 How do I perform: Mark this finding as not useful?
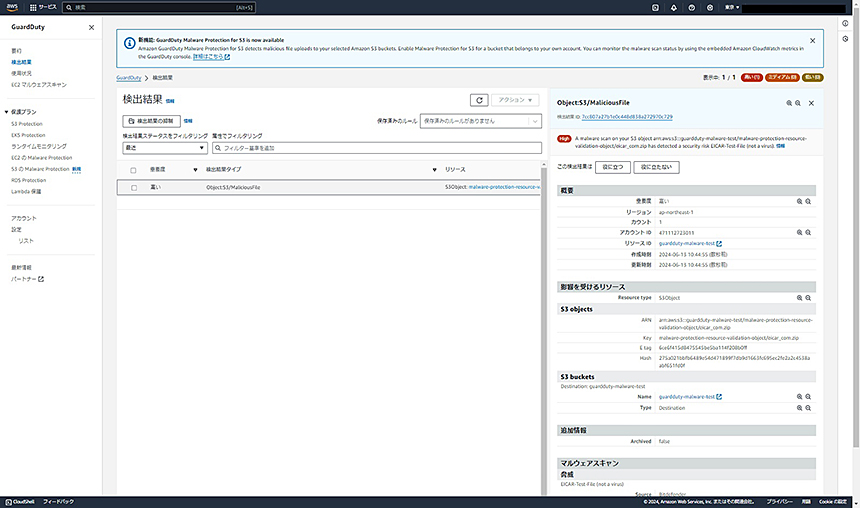[656, 167]
